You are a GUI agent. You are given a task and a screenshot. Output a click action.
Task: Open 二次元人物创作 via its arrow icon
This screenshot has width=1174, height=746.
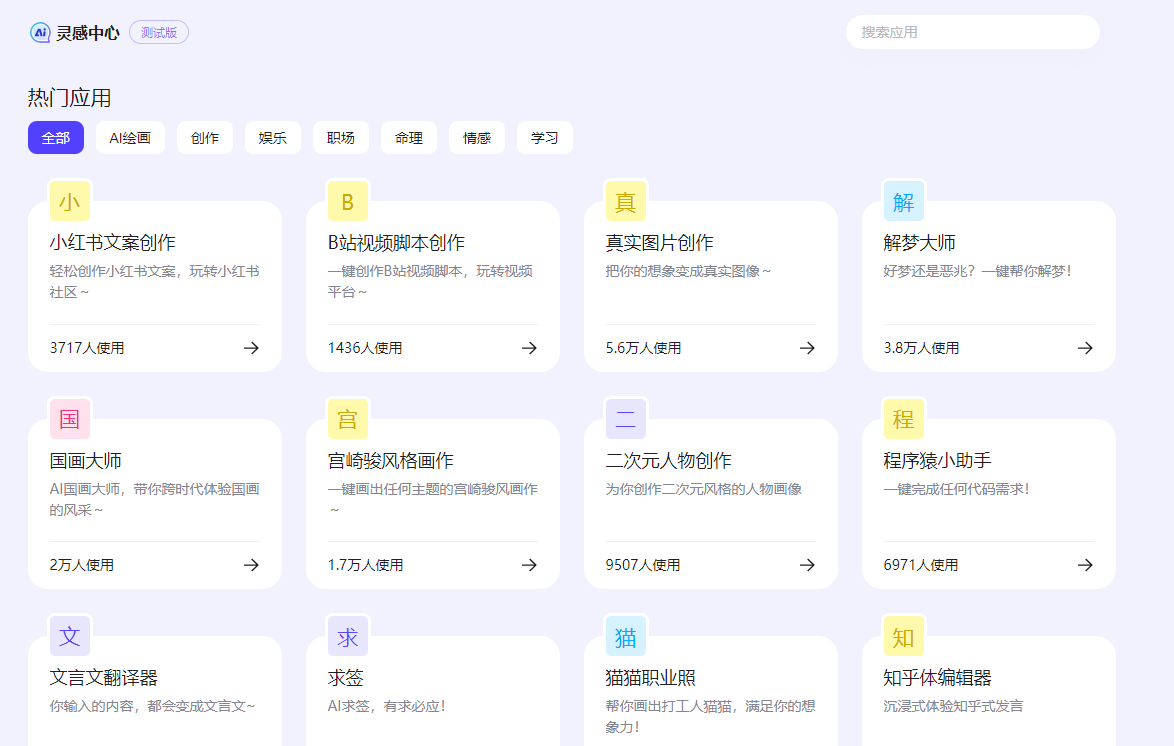coord(807,565)
